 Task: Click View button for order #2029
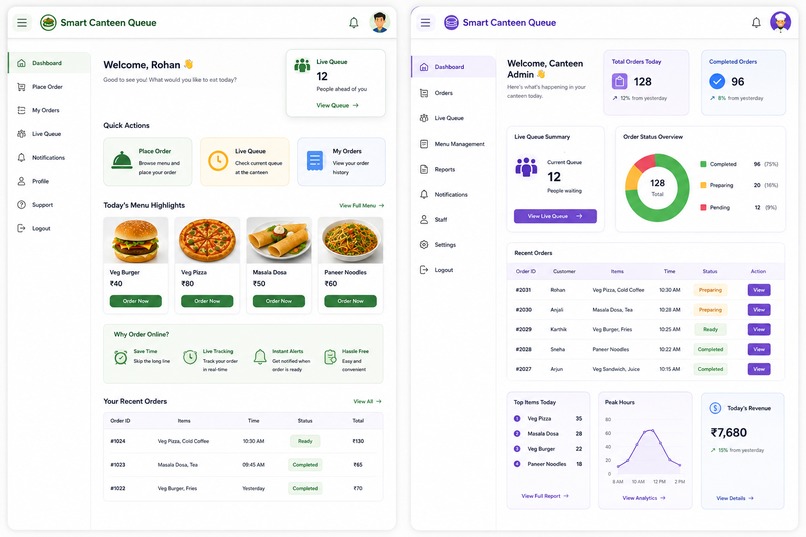click(x=759, y=329)
